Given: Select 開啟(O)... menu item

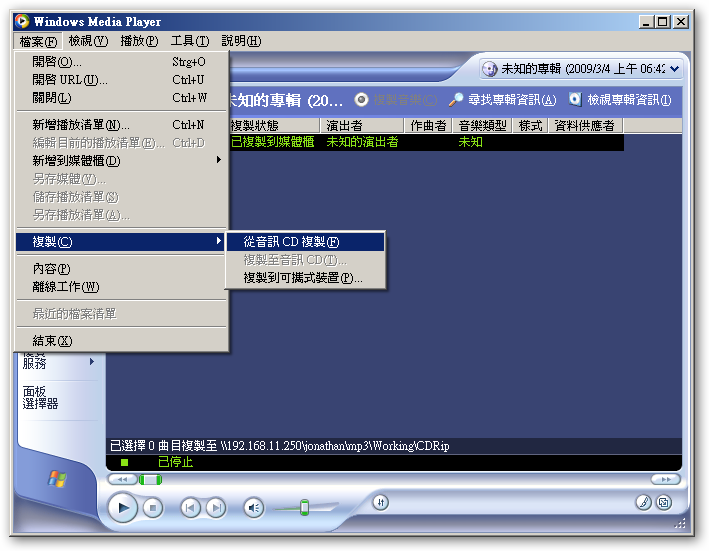Looking at the screenshot, I should pyautogui.click(x=121, y=61).
